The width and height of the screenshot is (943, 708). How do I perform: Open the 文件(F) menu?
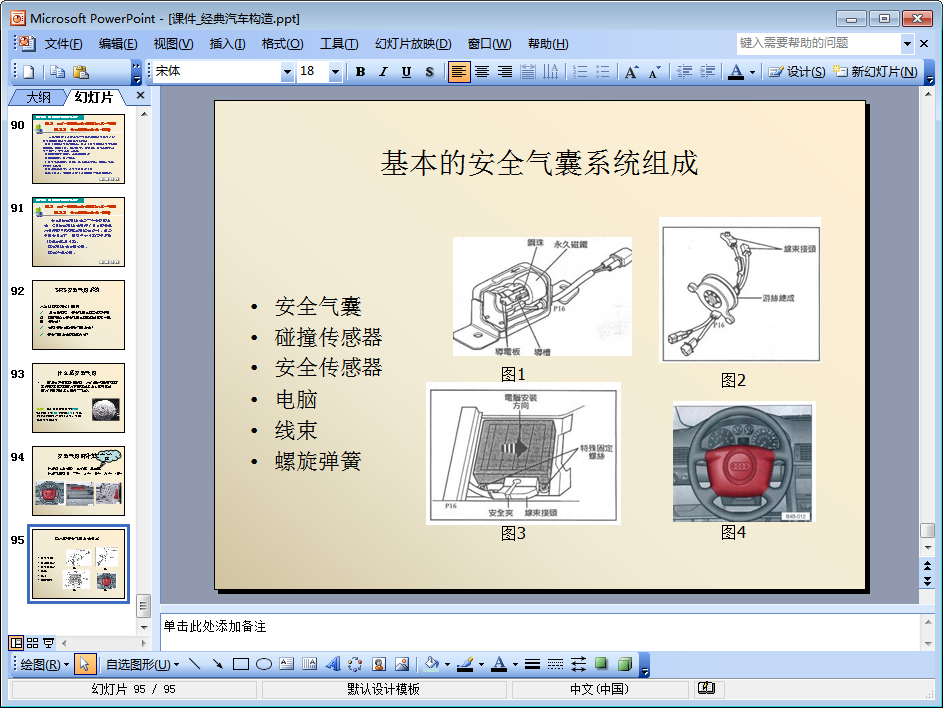[63, 44]
